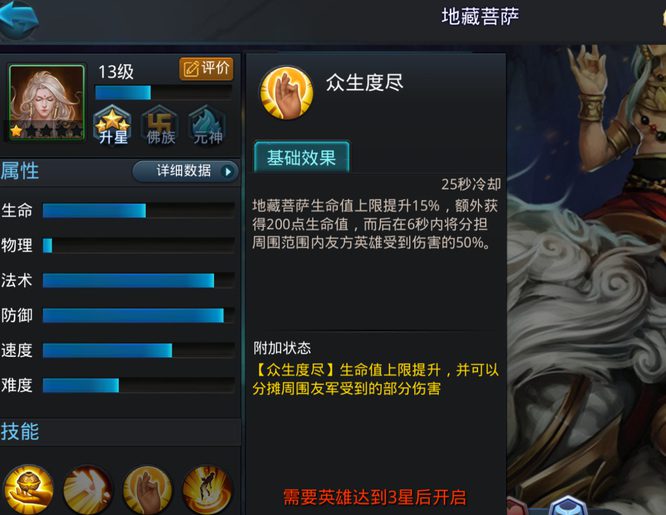Click the 技能 section header

point(20,432)
